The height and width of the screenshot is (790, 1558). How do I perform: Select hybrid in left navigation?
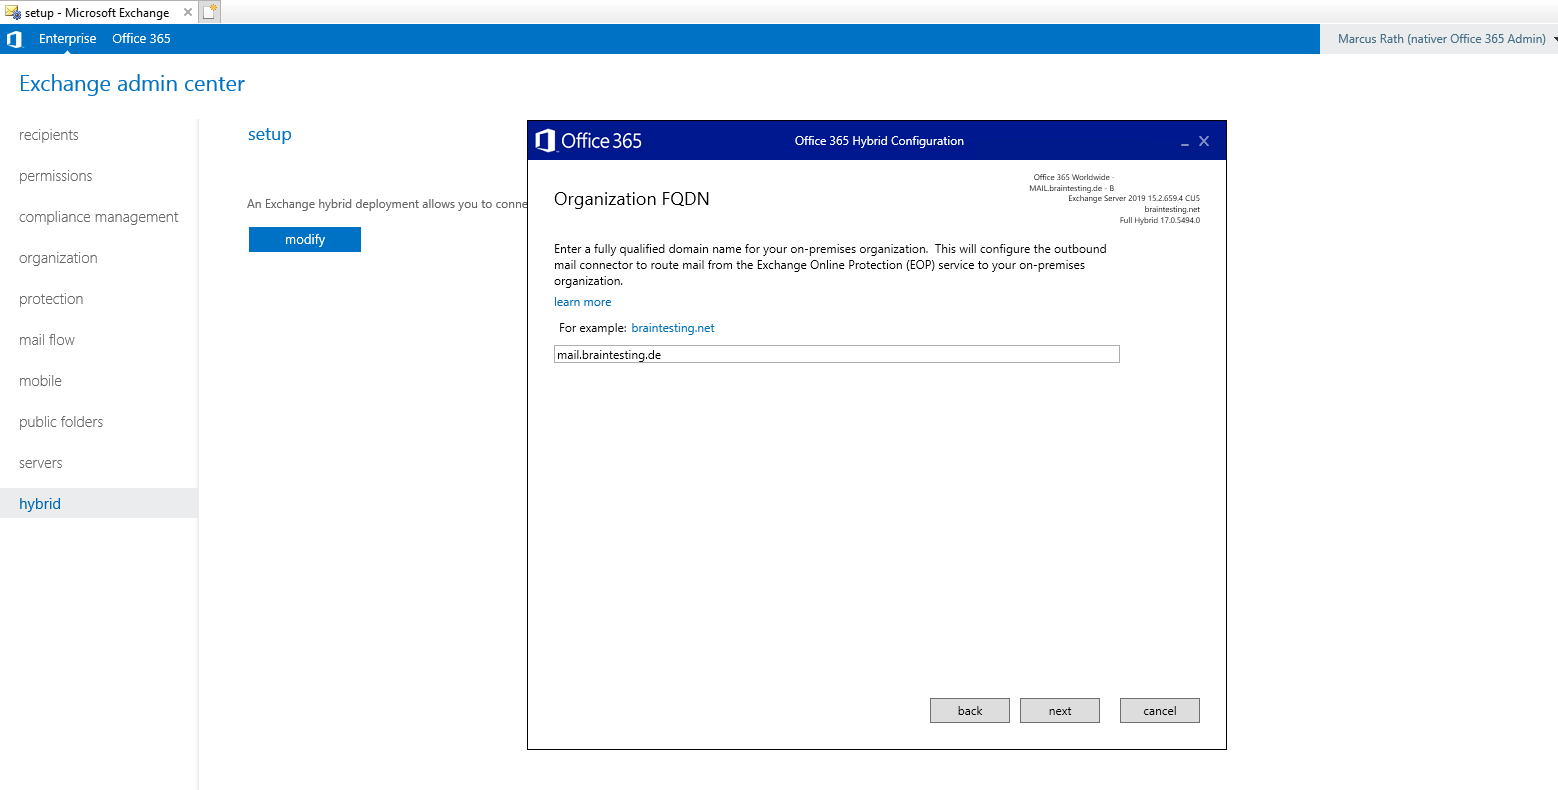click(x=99, y=503)
